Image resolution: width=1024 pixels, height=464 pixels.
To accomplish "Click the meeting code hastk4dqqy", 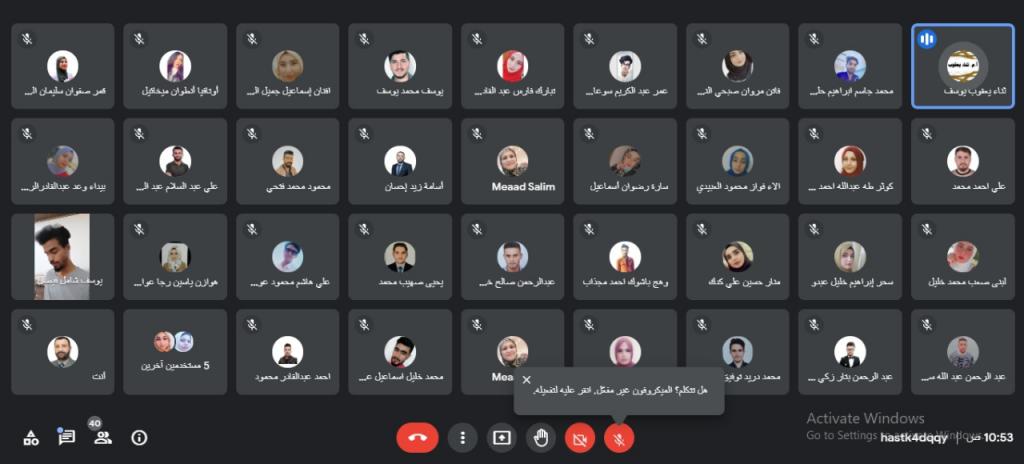I will (x=914, y=438).
